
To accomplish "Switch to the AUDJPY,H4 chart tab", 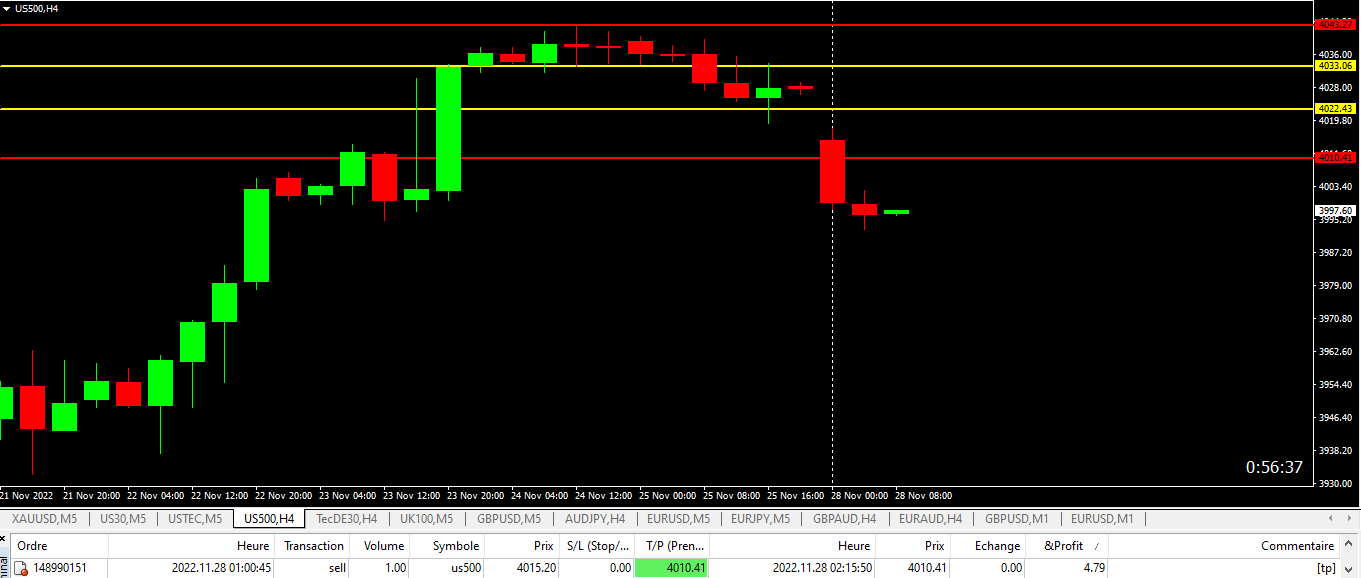I will pos(594,518).
